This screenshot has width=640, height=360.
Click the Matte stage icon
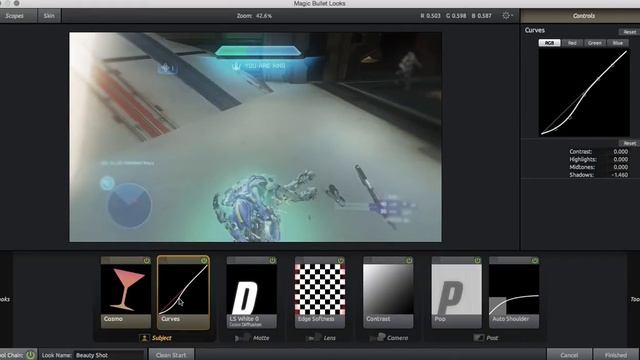point(242,338)
